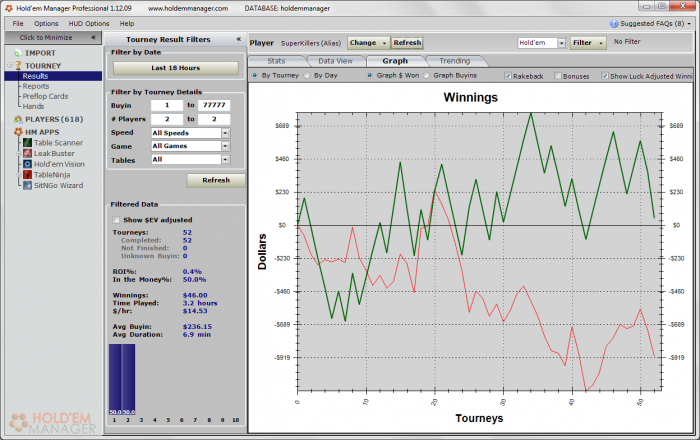
Task: Open the SitNGo Wizard app icon
Action: 28,186
